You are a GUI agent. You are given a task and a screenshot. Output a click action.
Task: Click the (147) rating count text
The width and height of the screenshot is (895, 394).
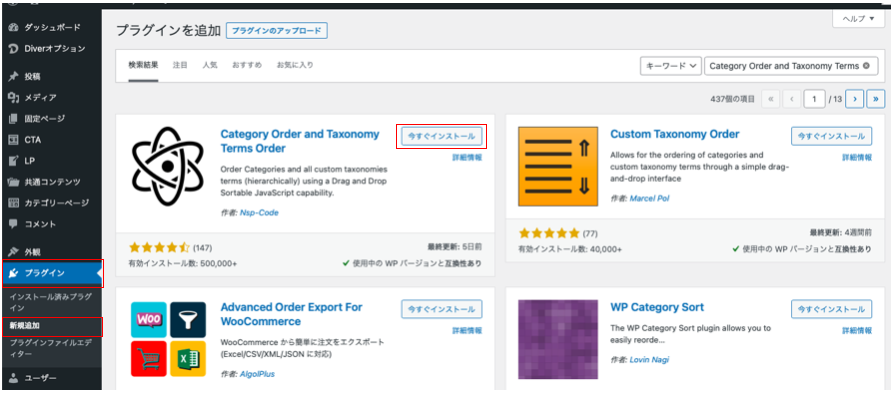point(203,248)
